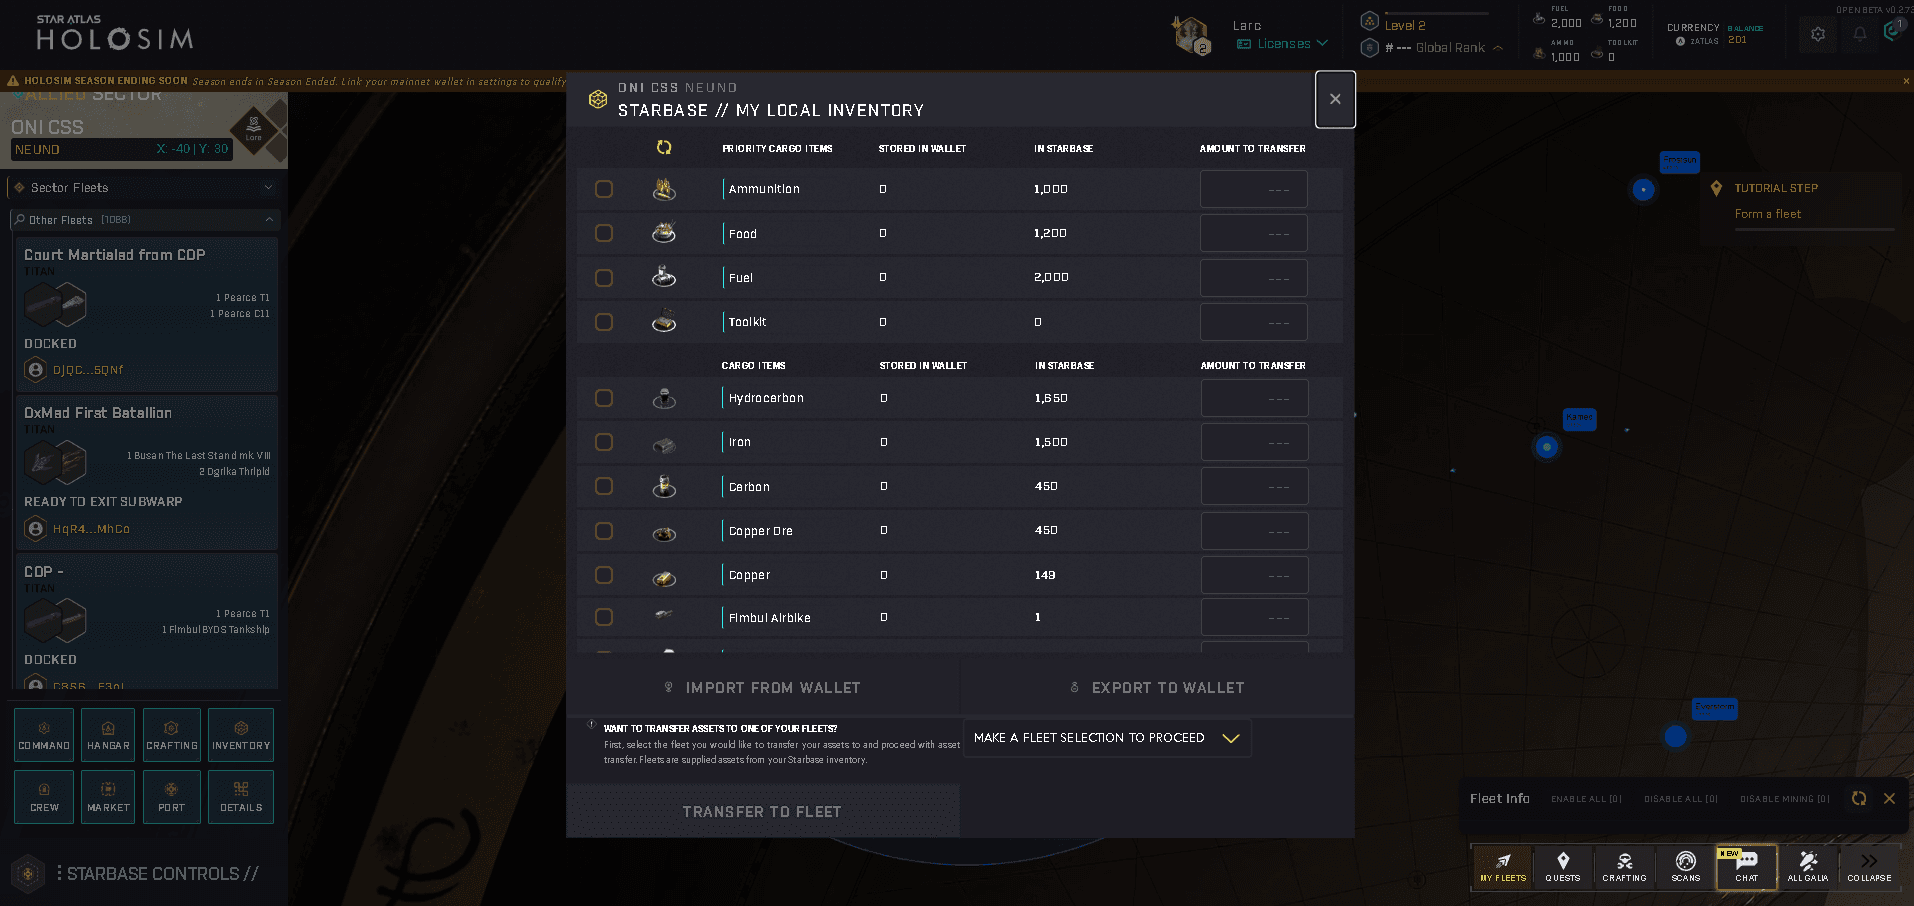
Task: Open the Crafting panel in Starbase Controls
Action: pos(171,735)
